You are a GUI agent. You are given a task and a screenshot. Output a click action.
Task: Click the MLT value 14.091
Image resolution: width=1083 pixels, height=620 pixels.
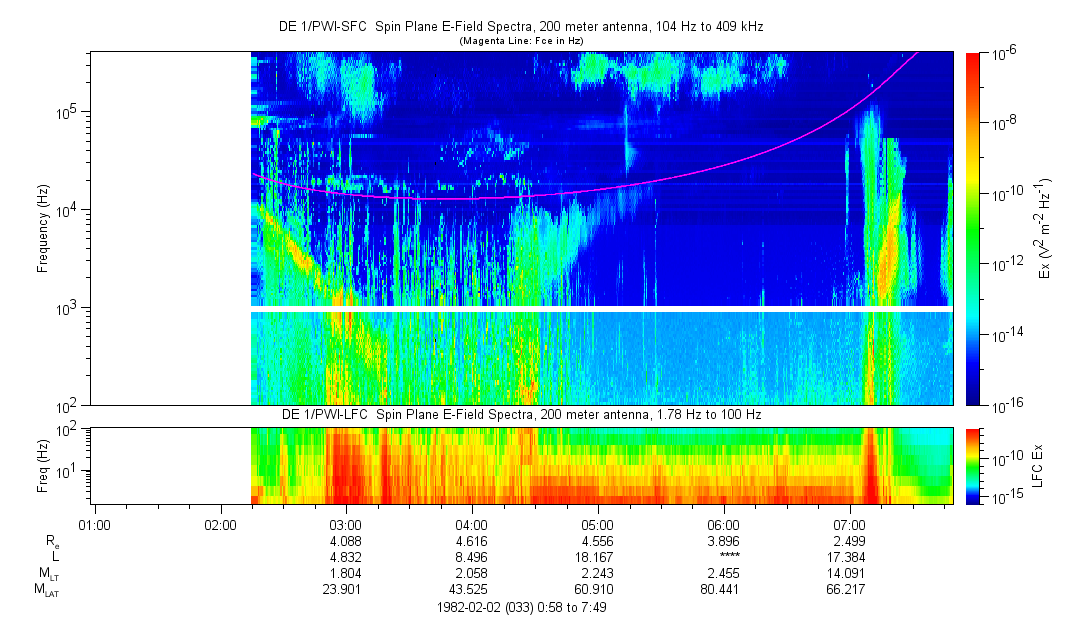coord(849,574)
